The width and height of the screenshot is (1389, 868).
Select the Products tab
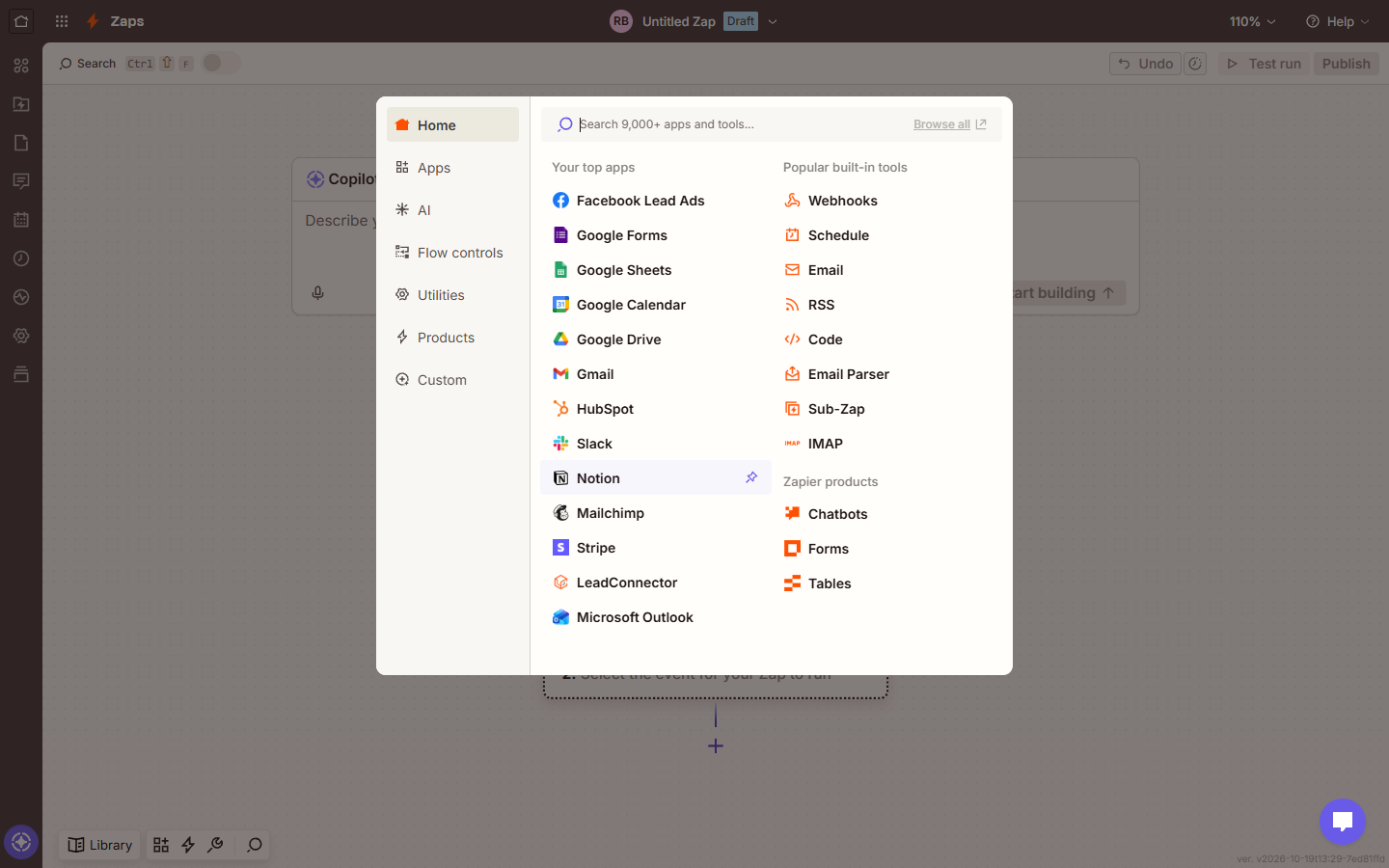point(453,338)
